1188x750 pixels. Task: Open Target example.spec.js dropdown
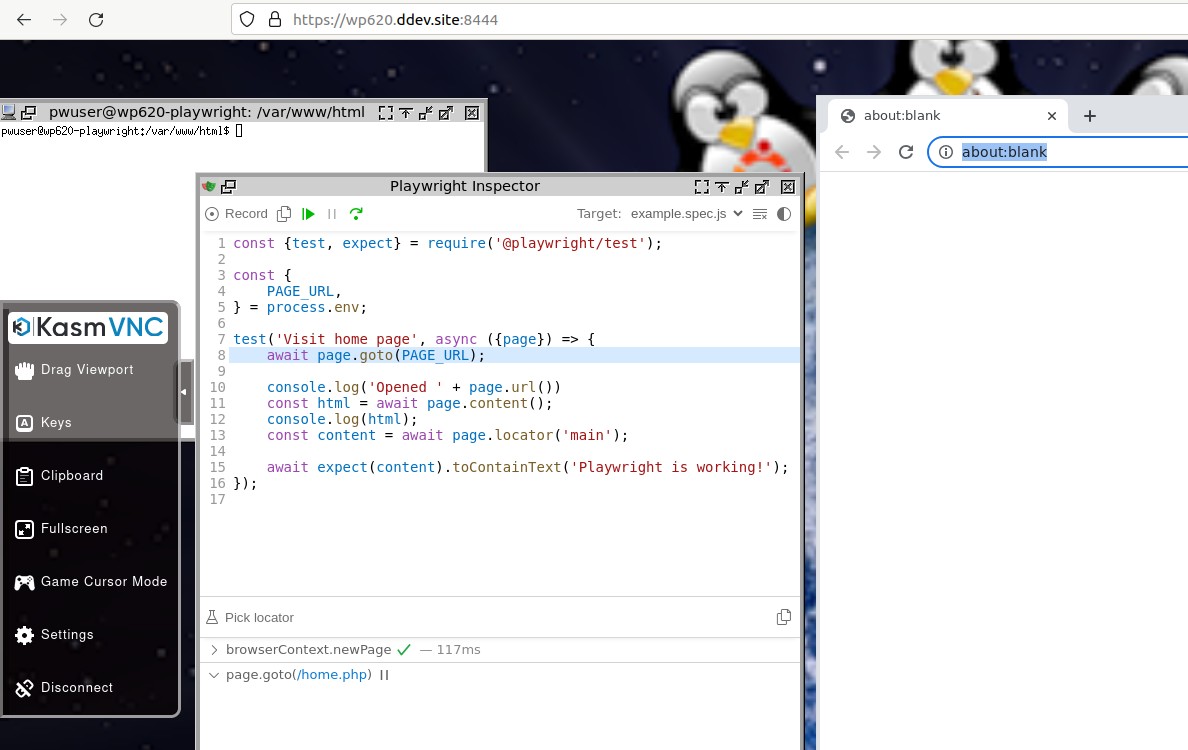tap(686, 214)
